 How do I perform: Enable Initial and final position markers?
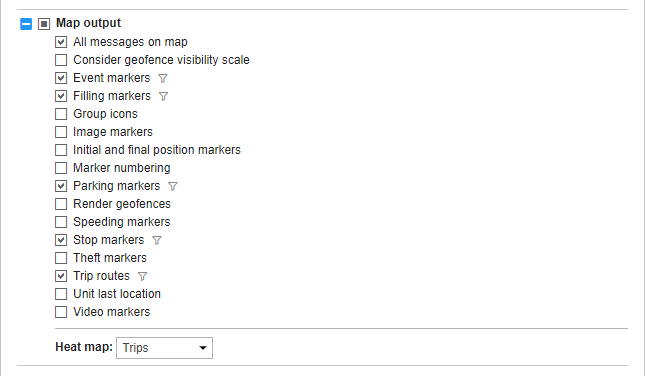click(x=61, y=150)
